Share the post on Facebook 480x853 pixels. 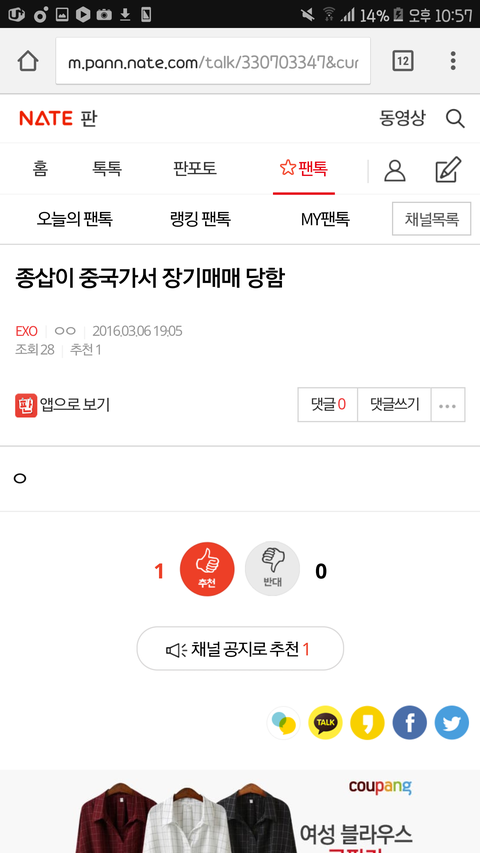pyautogui.click(x=409, y=722)
